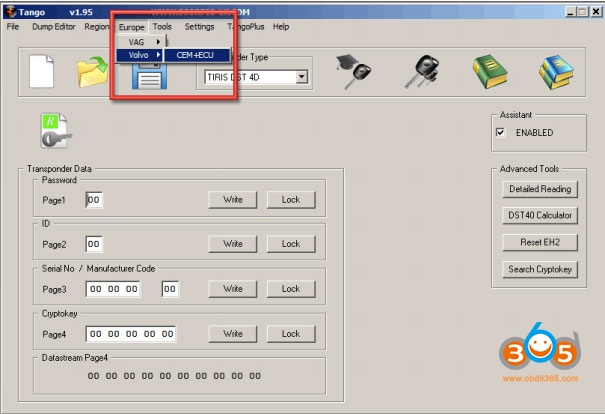This screenshot has height=414, width=605.
Task: Click the Search Cryptokey button
Action: [x=540, y=269]
